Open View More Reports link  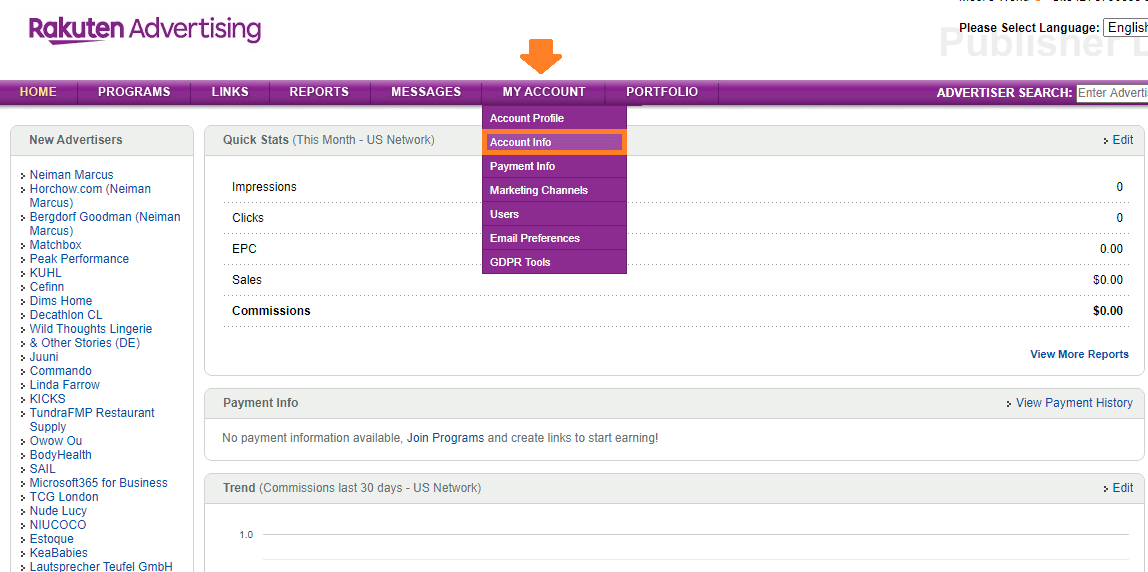tap(1079, 354)
